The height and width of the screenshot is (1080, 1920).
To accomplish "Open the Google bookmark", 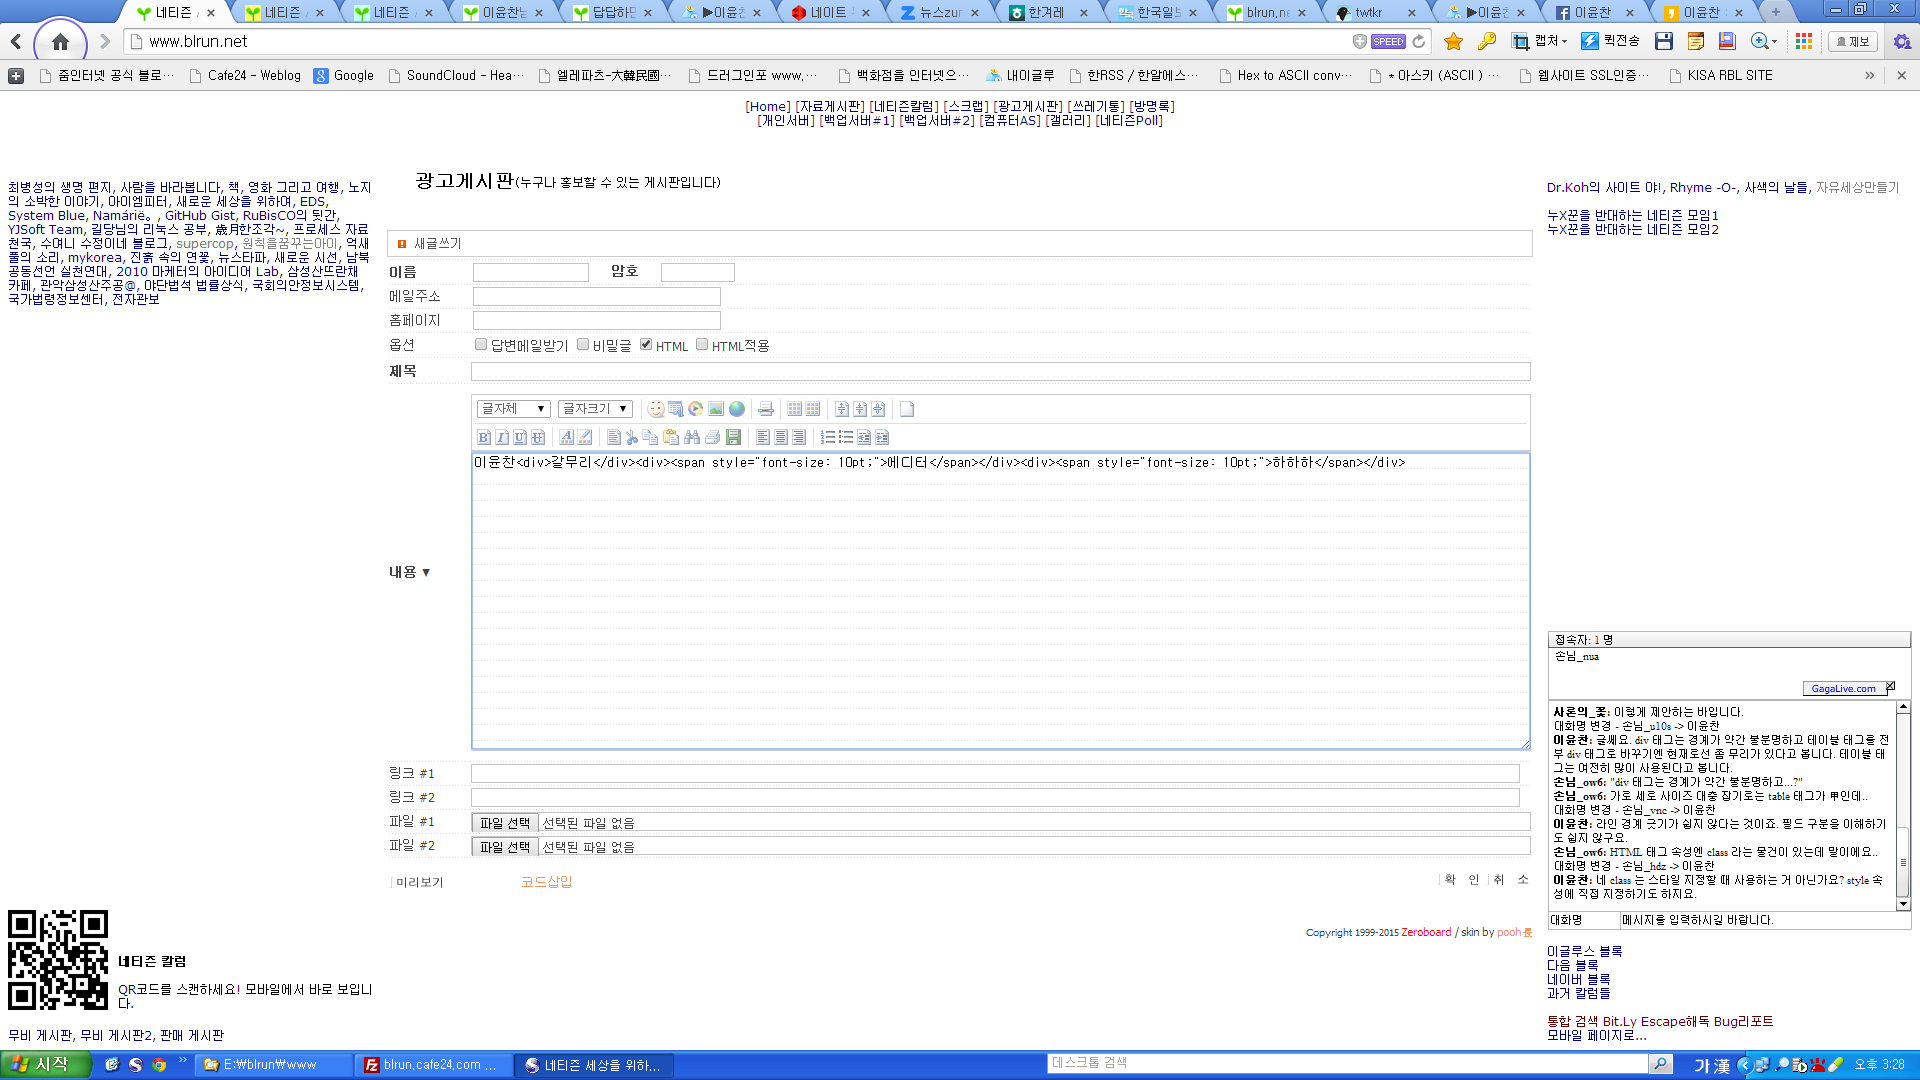I will click(x=343, y=75).
